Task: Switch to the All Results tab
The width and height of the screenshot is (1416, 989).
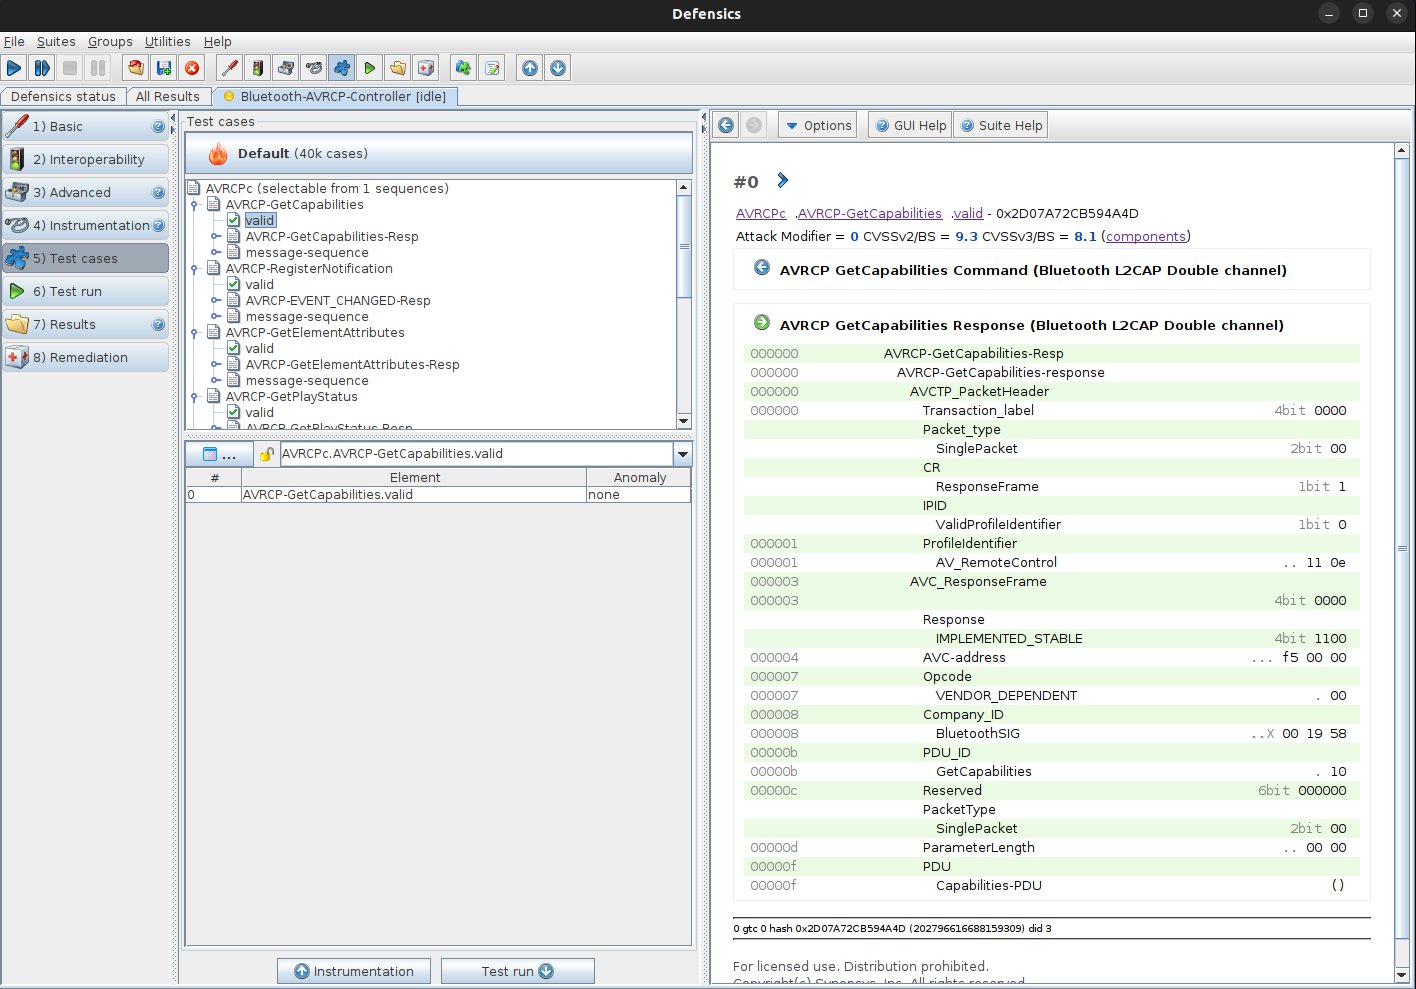Action: [167, 96]
